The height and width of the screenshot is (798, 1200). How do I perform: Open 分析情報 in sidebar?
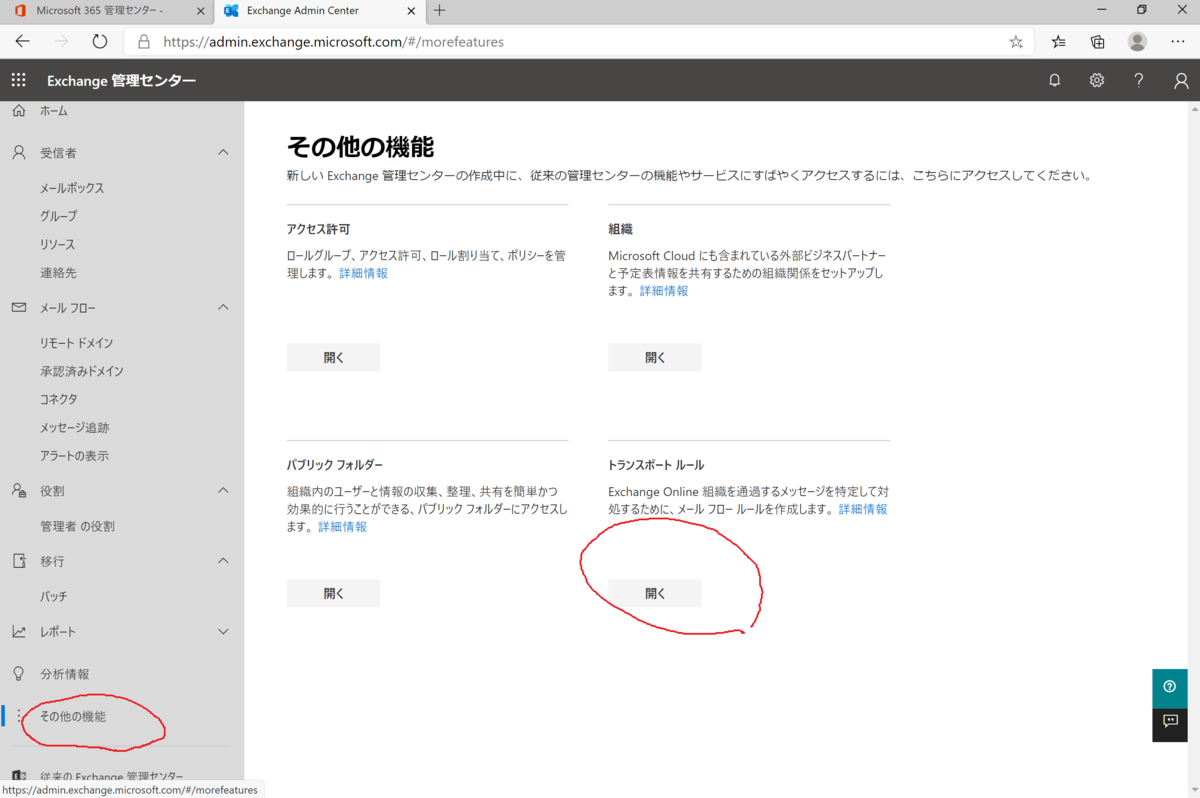pos(64,674)
